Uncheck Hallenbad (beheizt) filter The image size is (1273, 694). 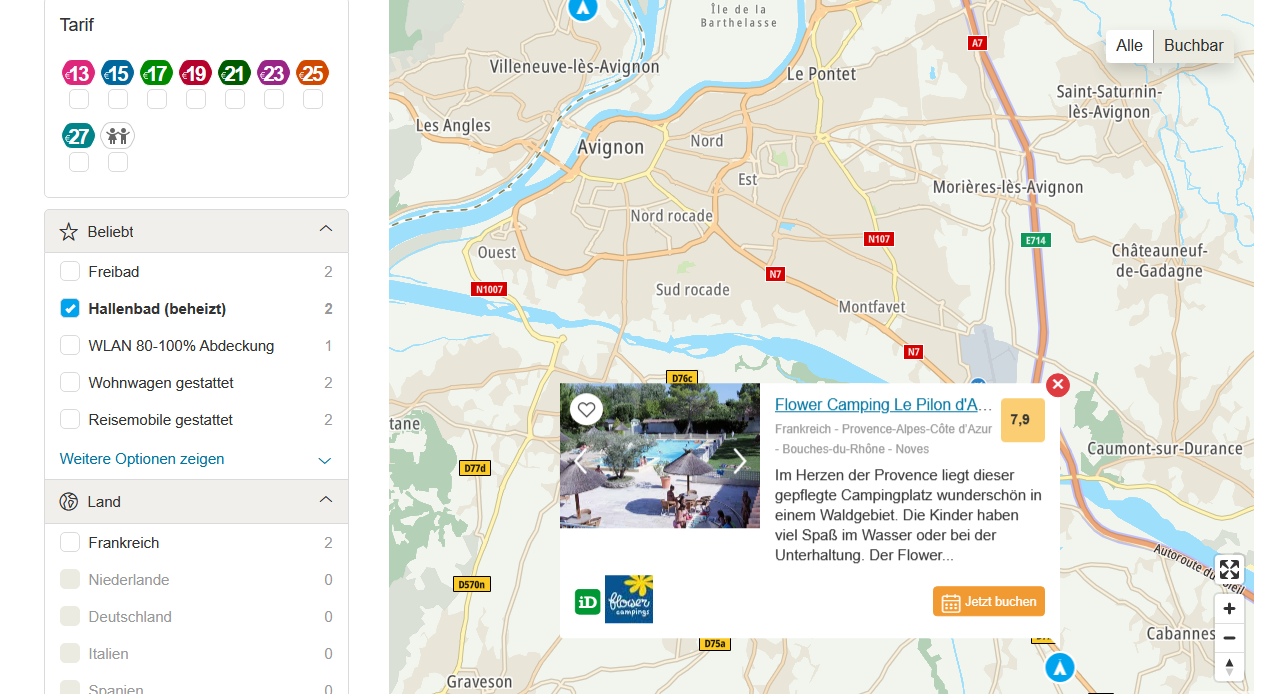[x=70, y=309]
